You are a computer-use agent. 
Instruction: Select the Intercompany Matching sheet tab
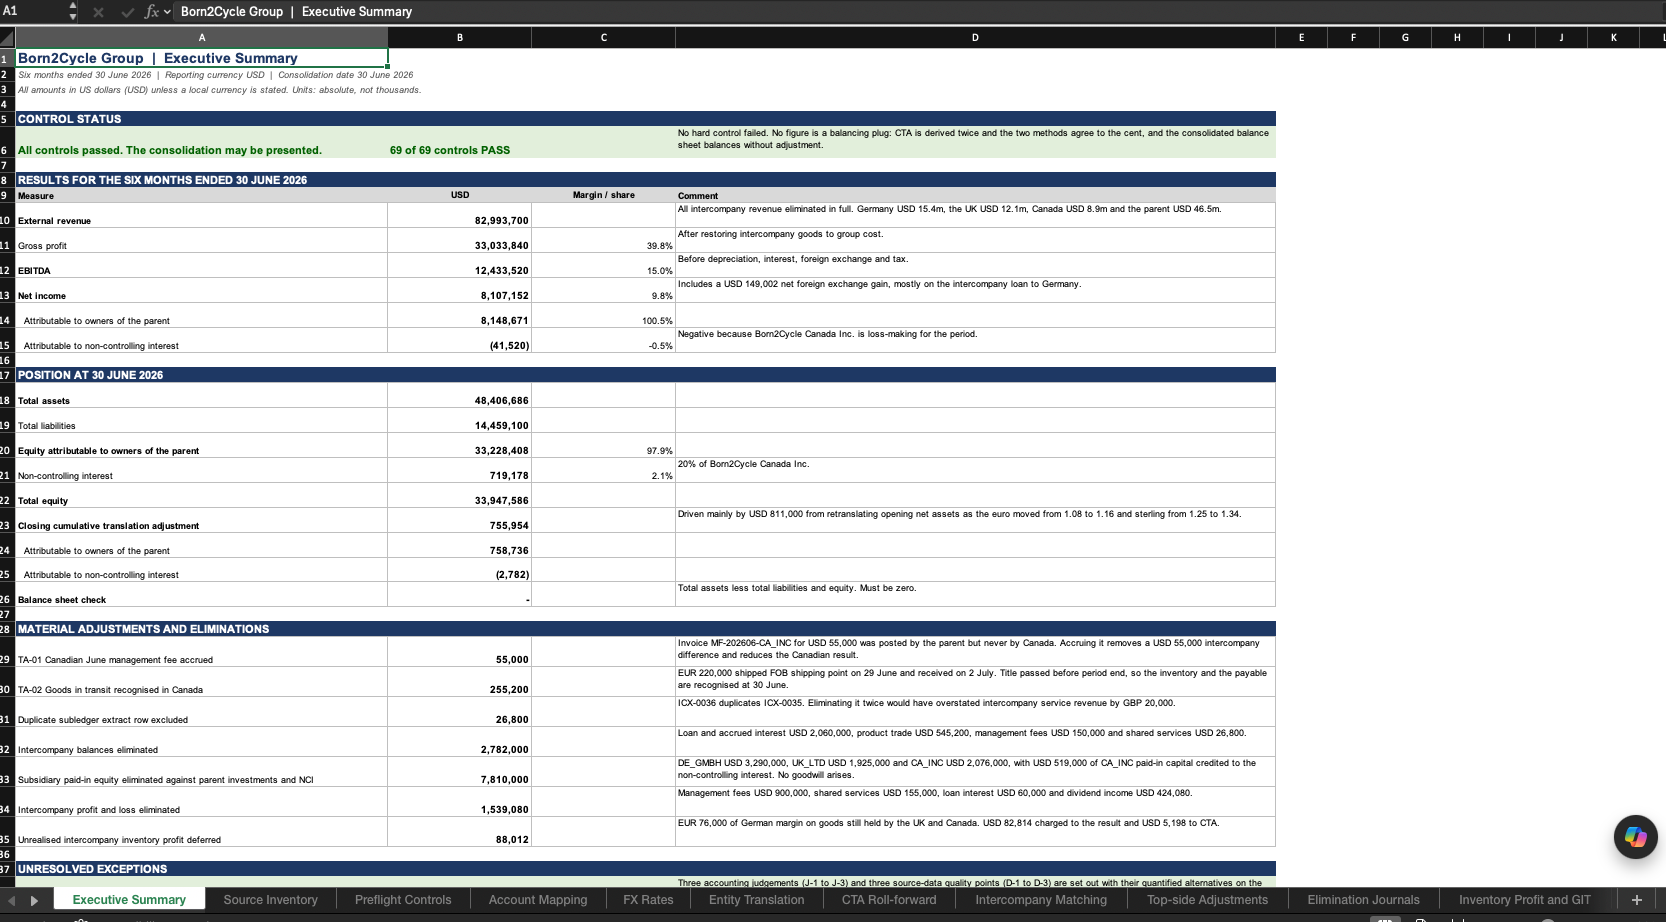click(1041, 900)
